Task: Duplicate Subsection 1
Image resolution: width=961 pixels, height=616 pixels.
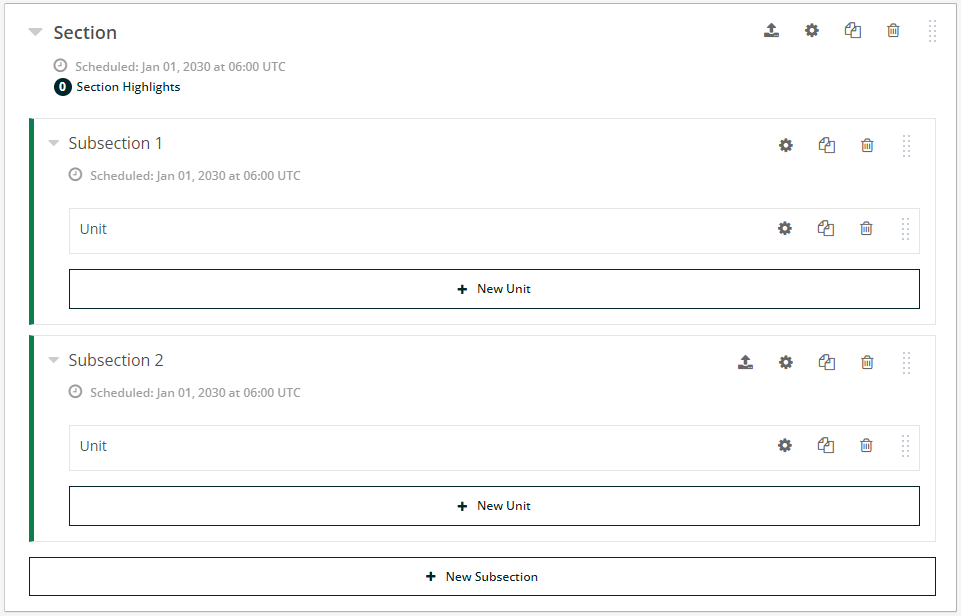Action: [827, 145]
